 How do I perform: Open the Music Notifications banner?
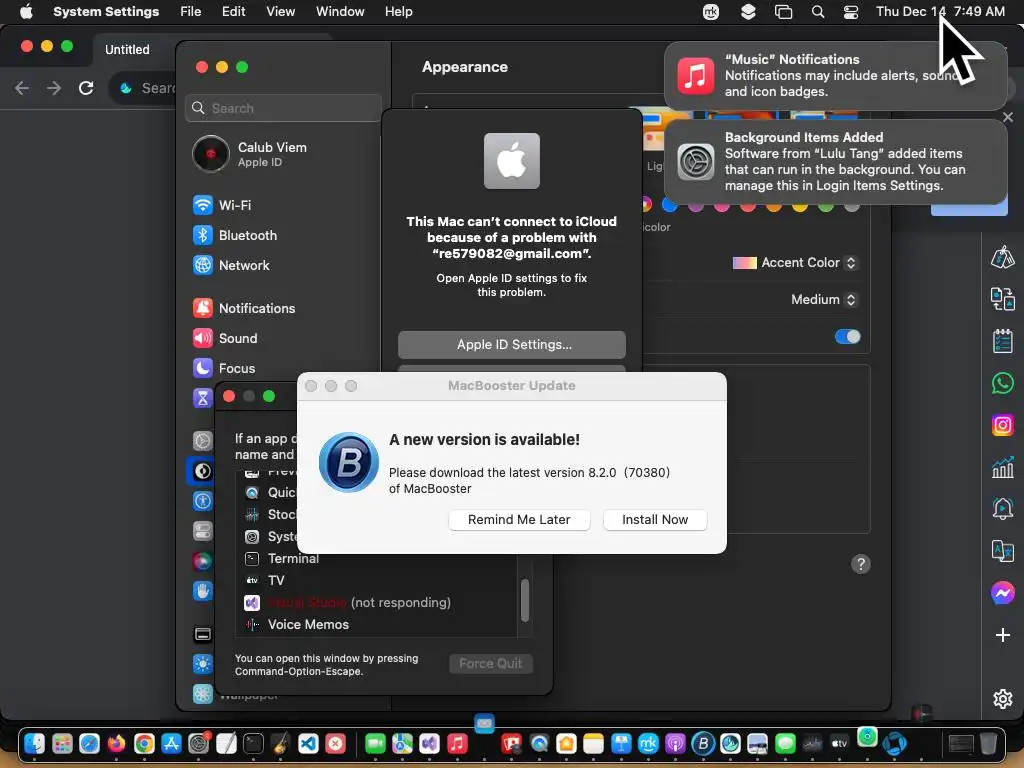click(836, 76)
